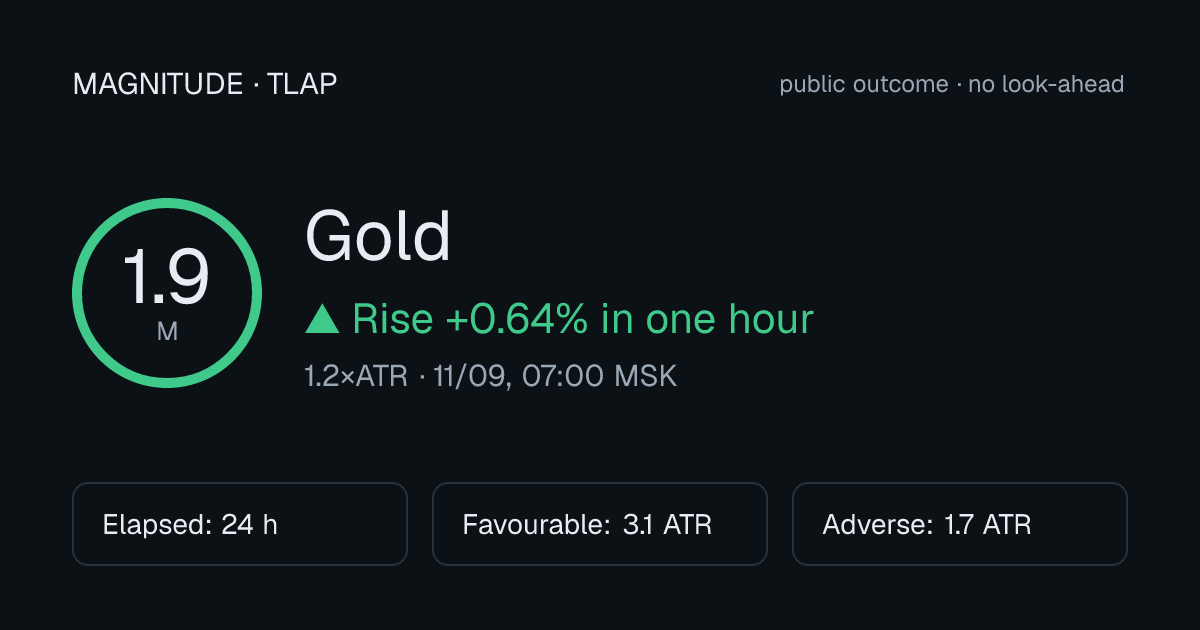This screenshot has width=1200, height=630.
Task: Click the TLAP header label
Action: [302, 84]
